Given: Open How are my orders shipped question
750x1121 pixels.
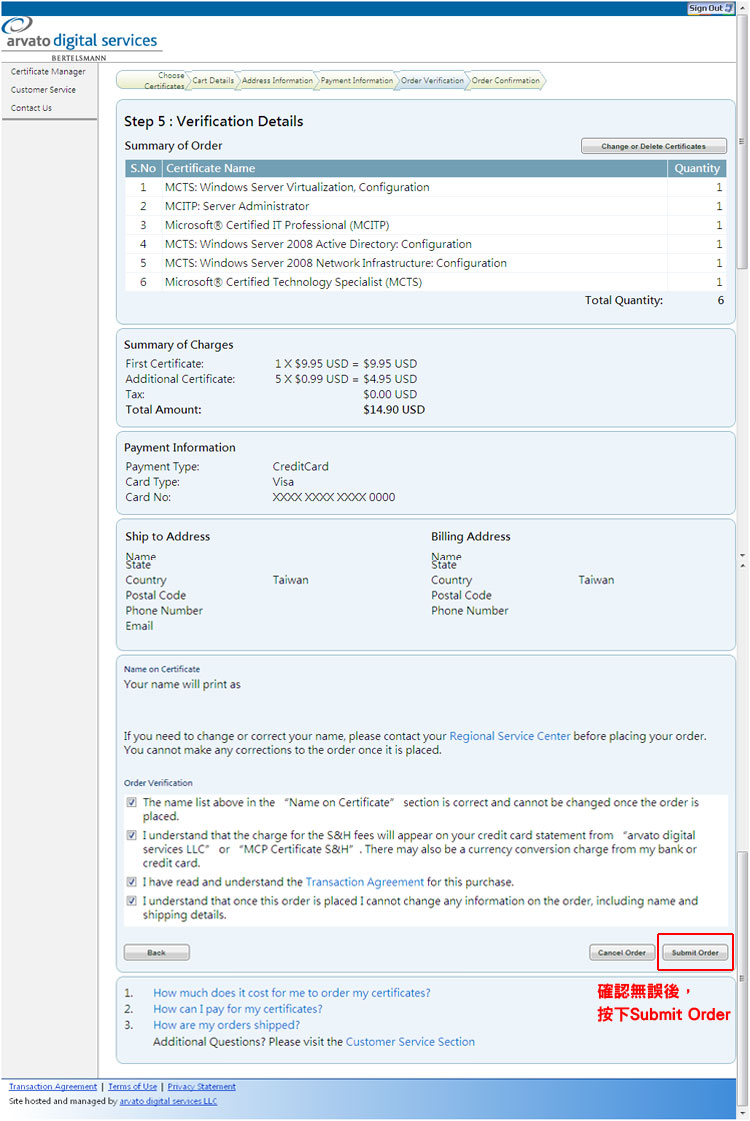Looking at the screenshot, I should click(227, 1025).
